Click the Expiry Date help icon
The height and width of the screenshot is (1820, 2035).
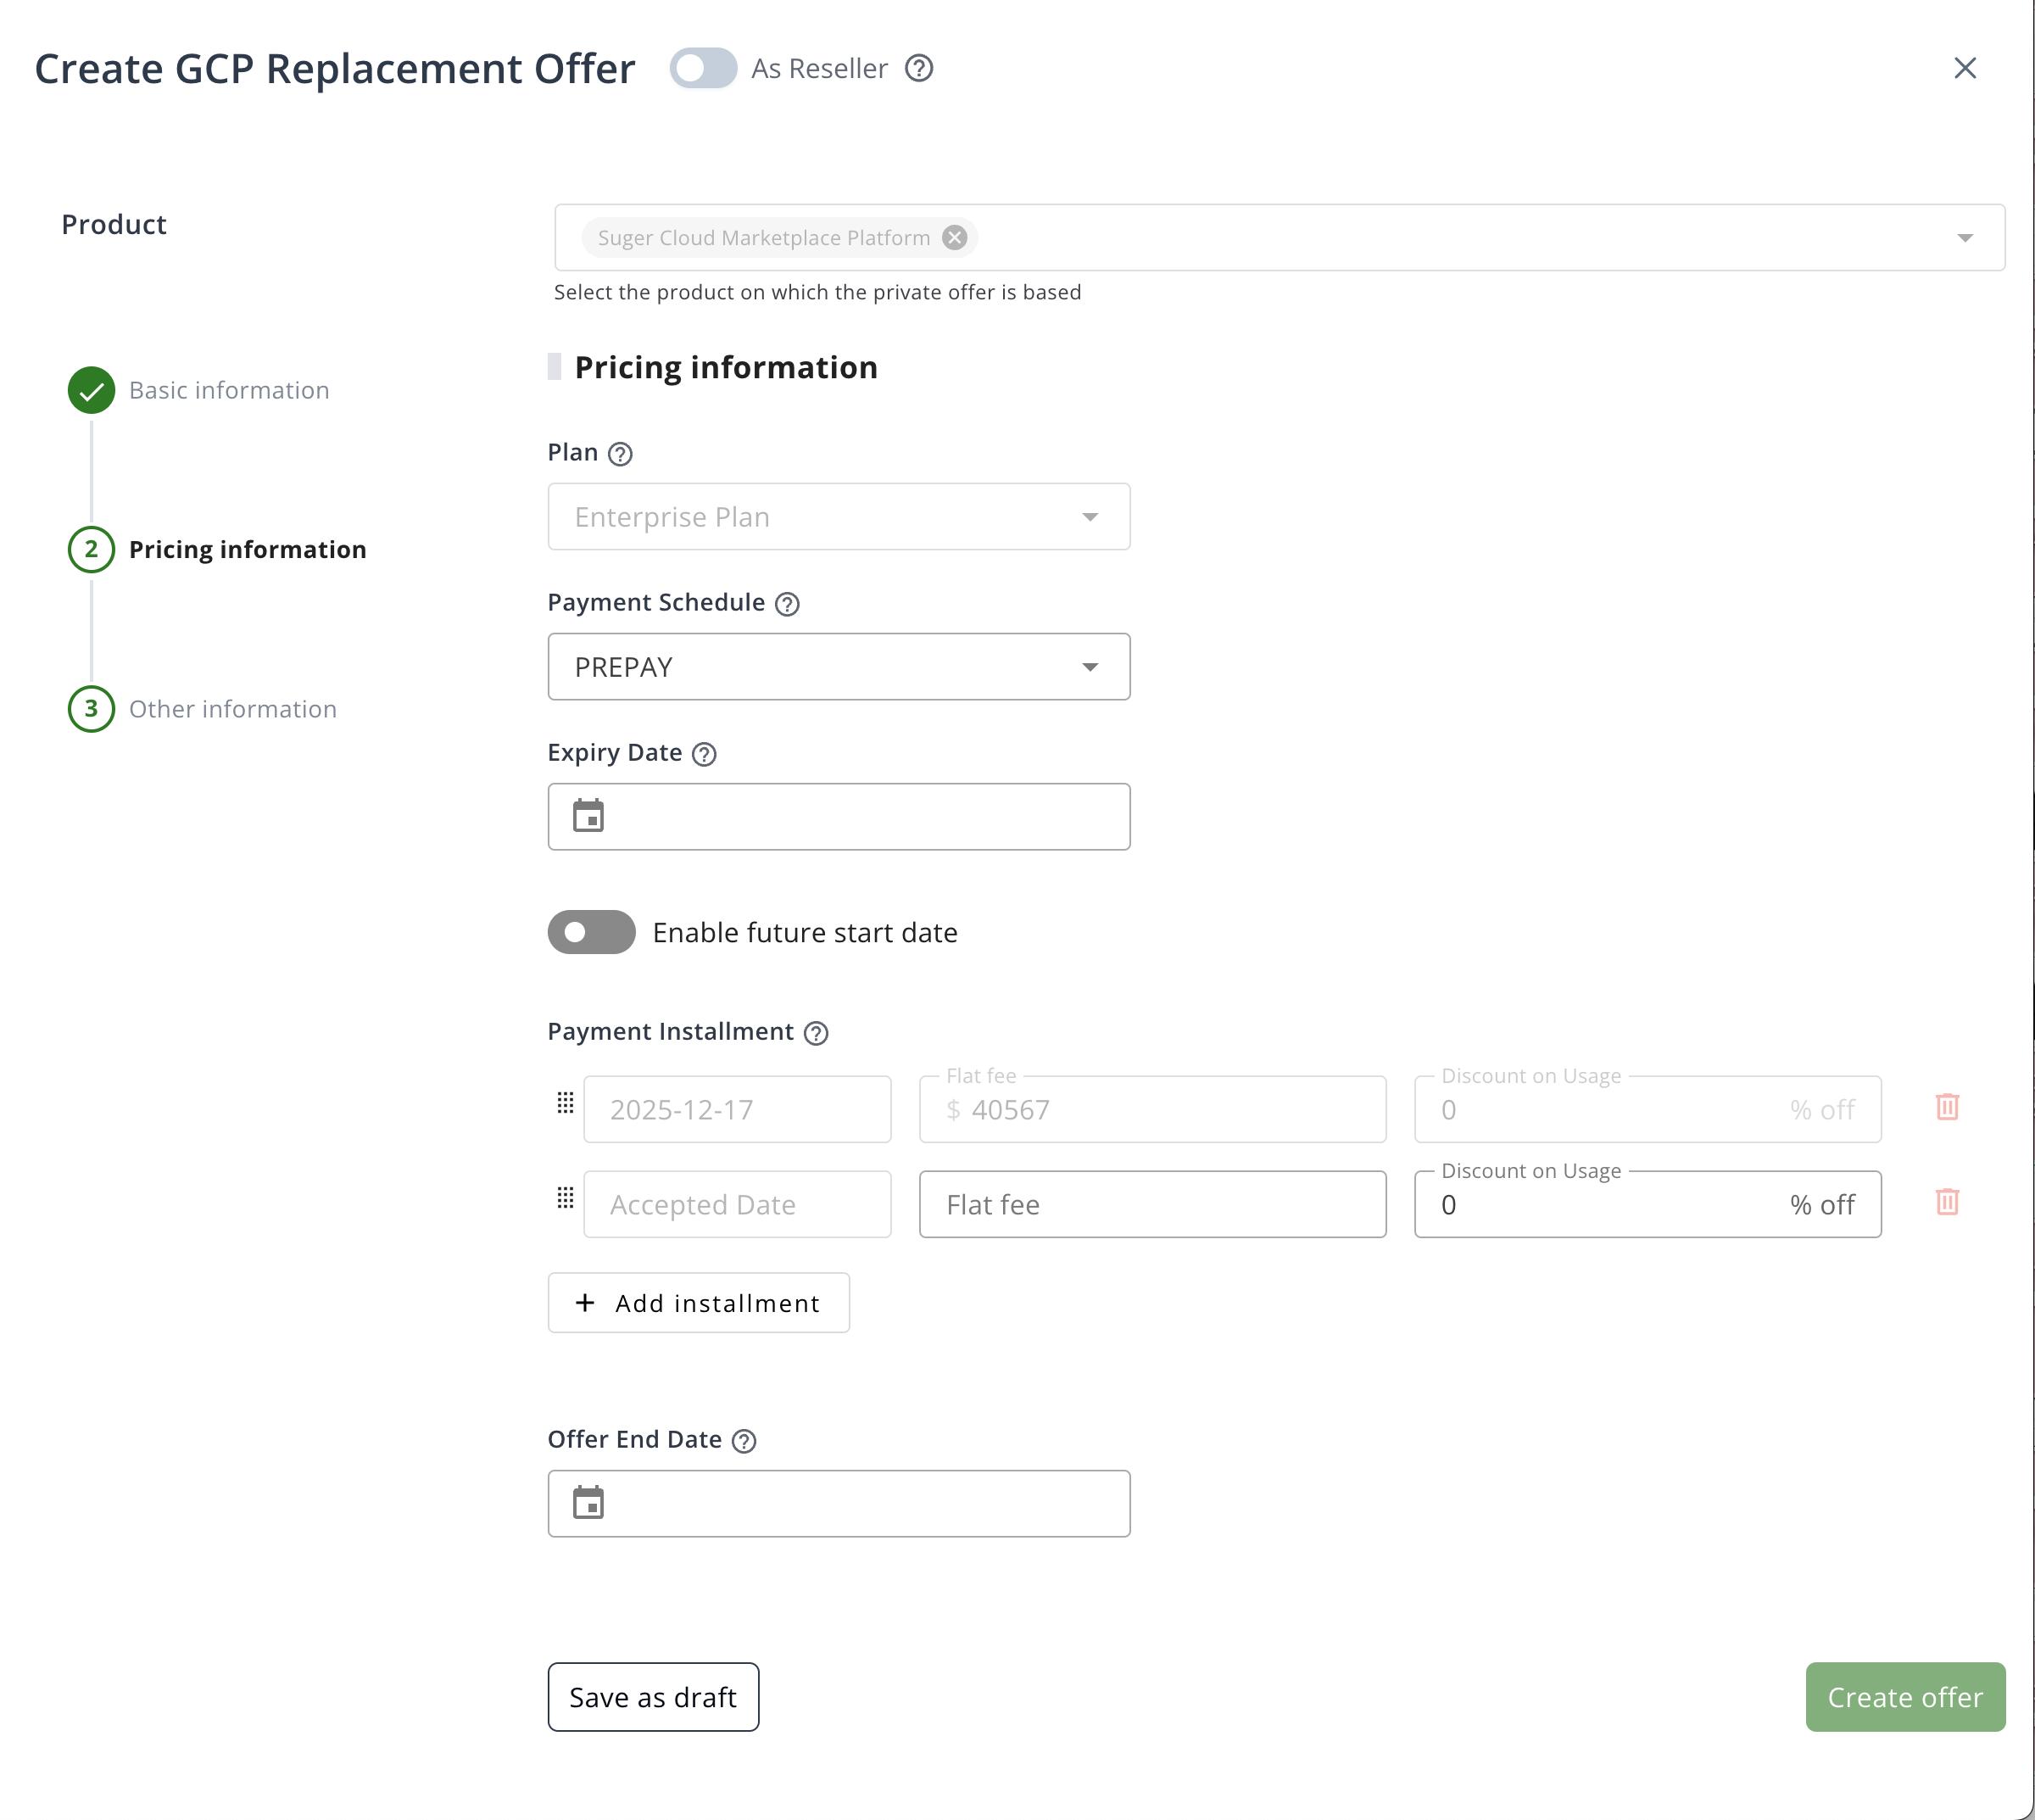[x=705, y=754]
